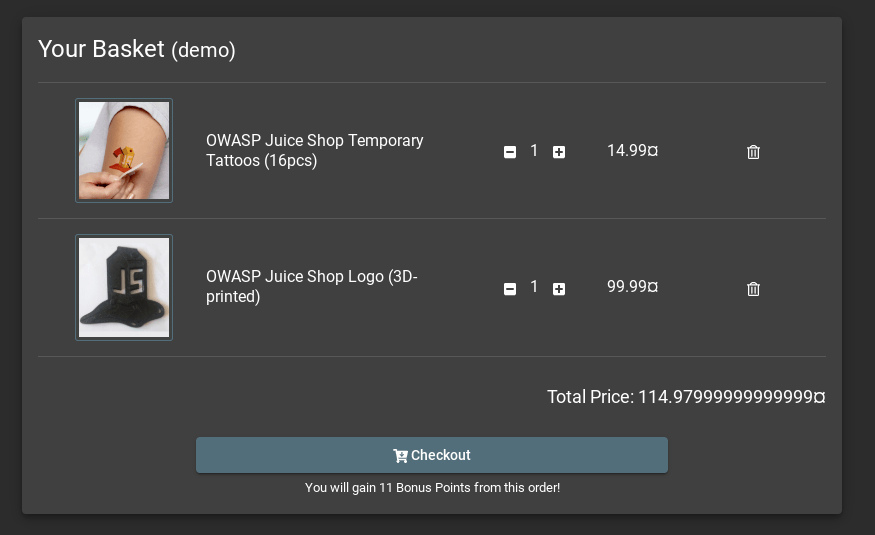Click the 14.99 price of the tattoos
This screenshot has height=535, width=875.
[x=632, y=151]
